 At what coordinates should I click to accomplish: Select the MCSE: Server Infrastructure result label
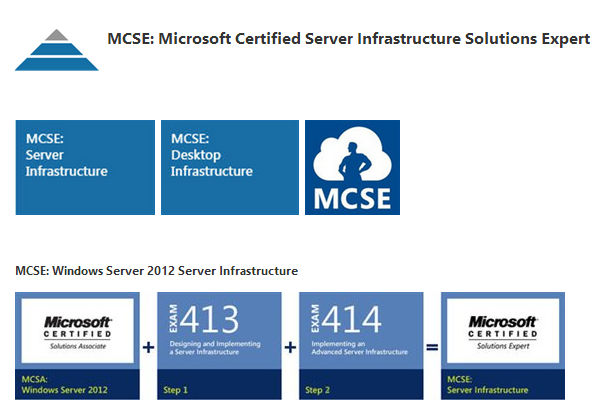tap(488, 385)
